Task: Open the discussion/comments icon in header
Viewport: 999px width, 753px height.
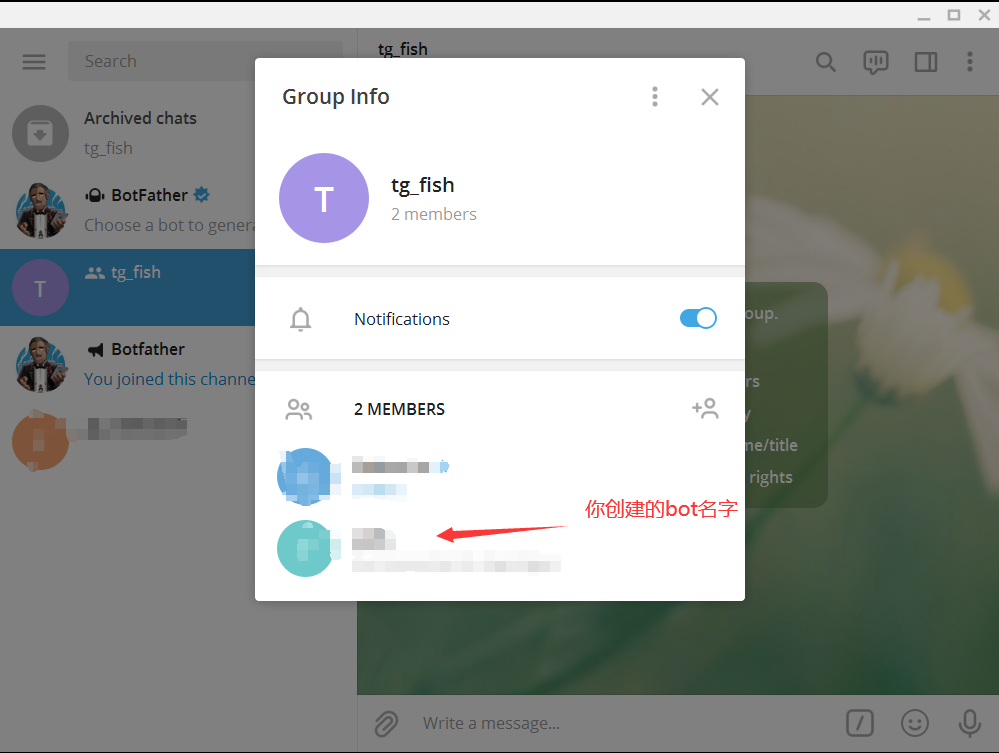Action: (875, 62)
